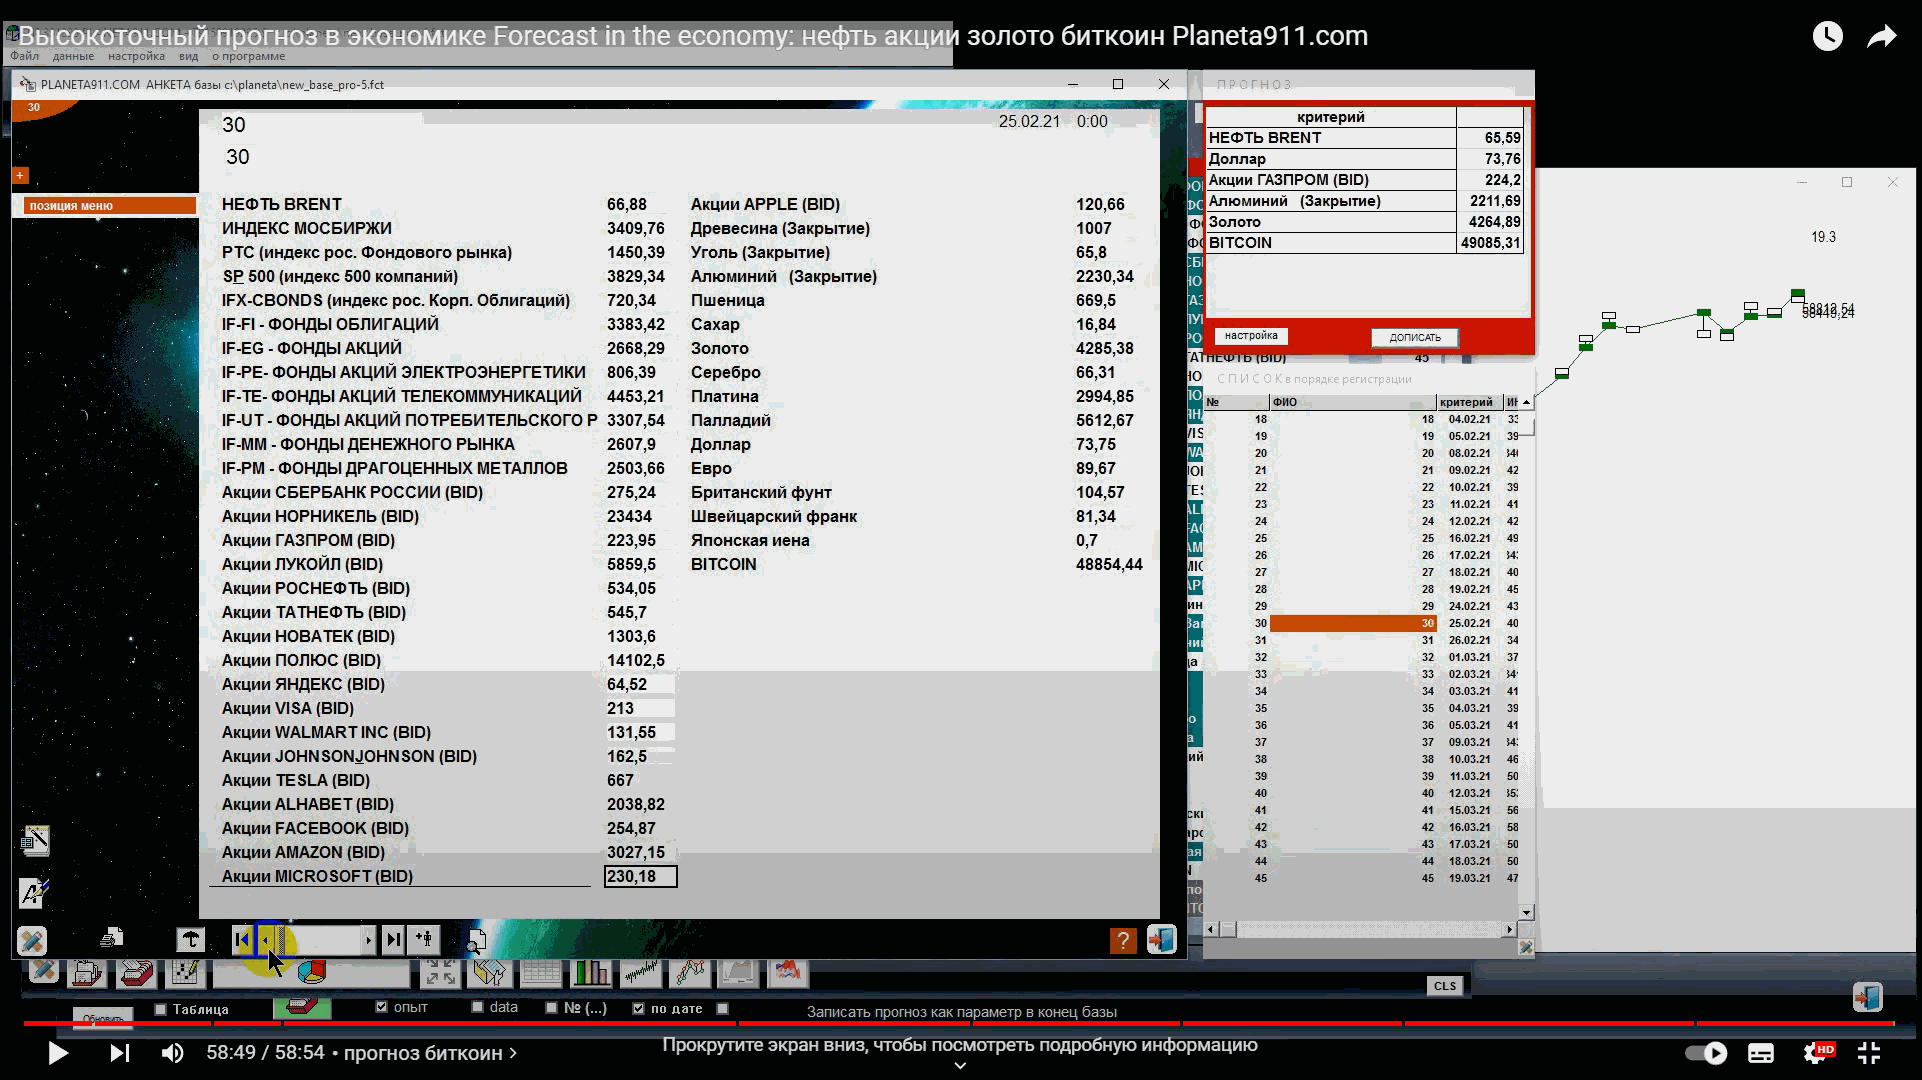
Task: Jump to last record arrow button
Action: [394, 939]
